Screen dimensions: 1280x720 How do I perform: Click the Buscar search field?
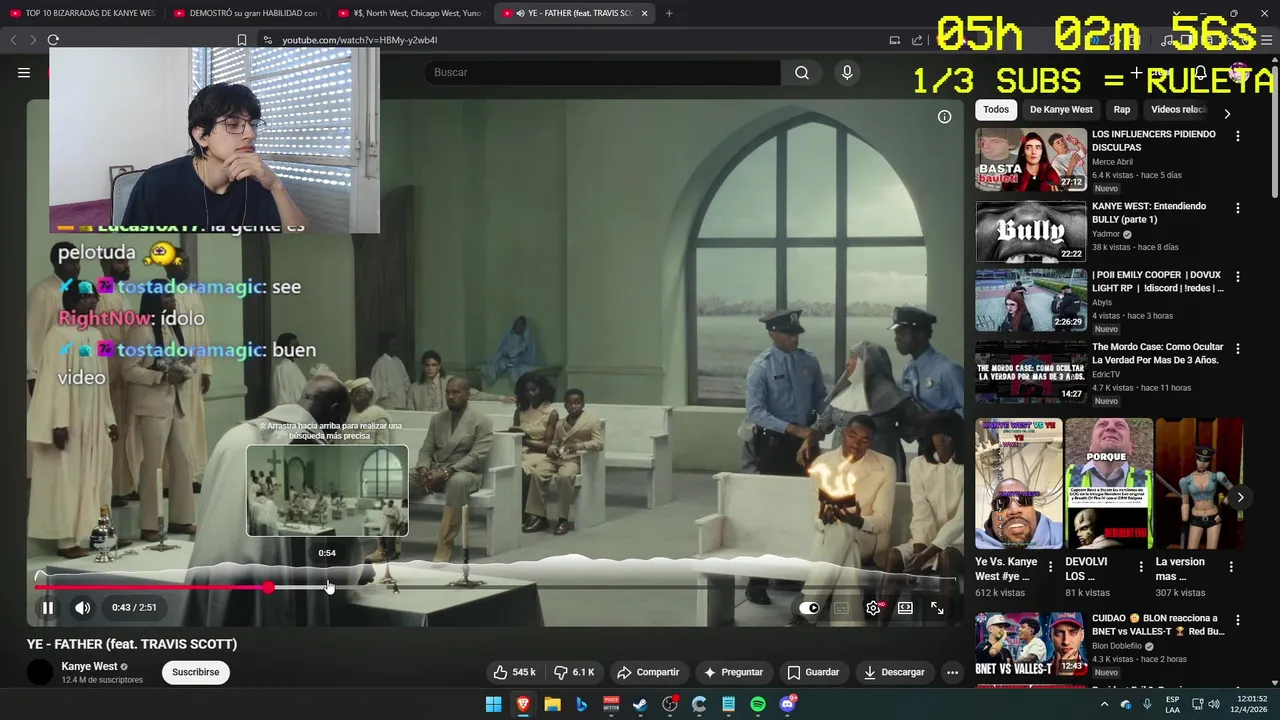coord(603,72)
